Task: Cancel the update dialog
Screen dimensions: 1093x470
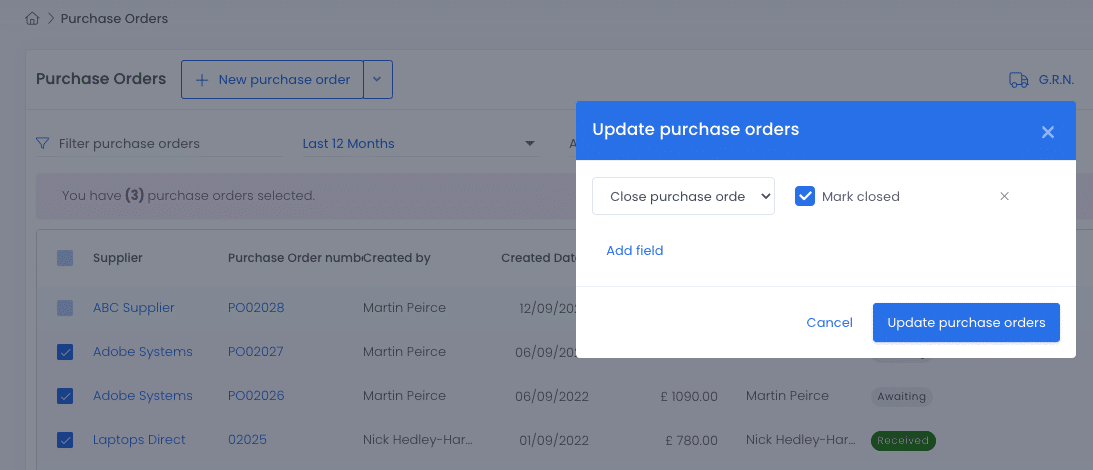Action: coord(830,323)
